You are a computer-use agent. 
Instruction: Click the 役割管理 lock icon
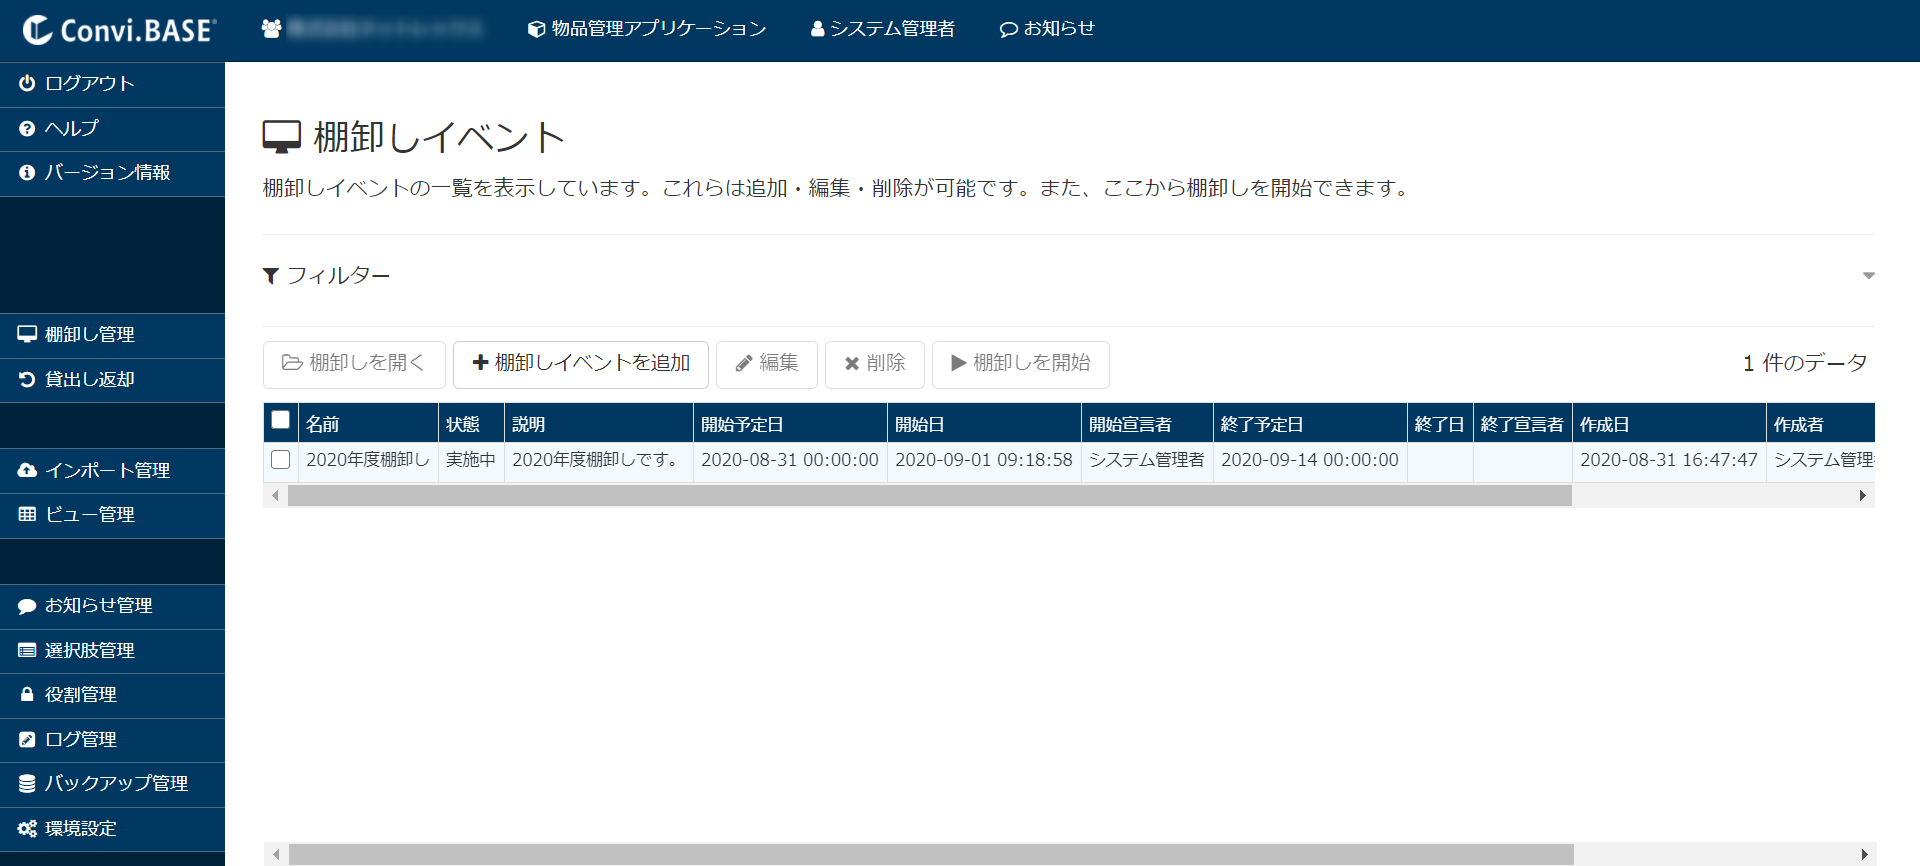[x=27, y=694]
